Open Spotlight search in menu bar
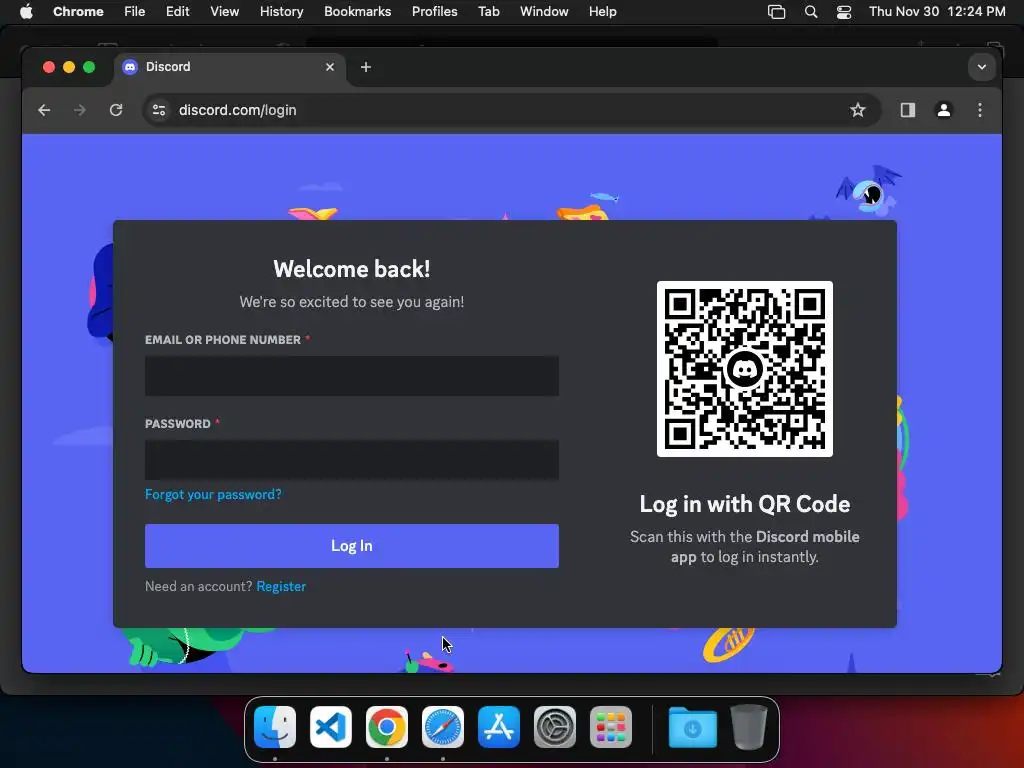This screenshot has width=1024, height=768. pyautogui.click(x=810, y=12)
